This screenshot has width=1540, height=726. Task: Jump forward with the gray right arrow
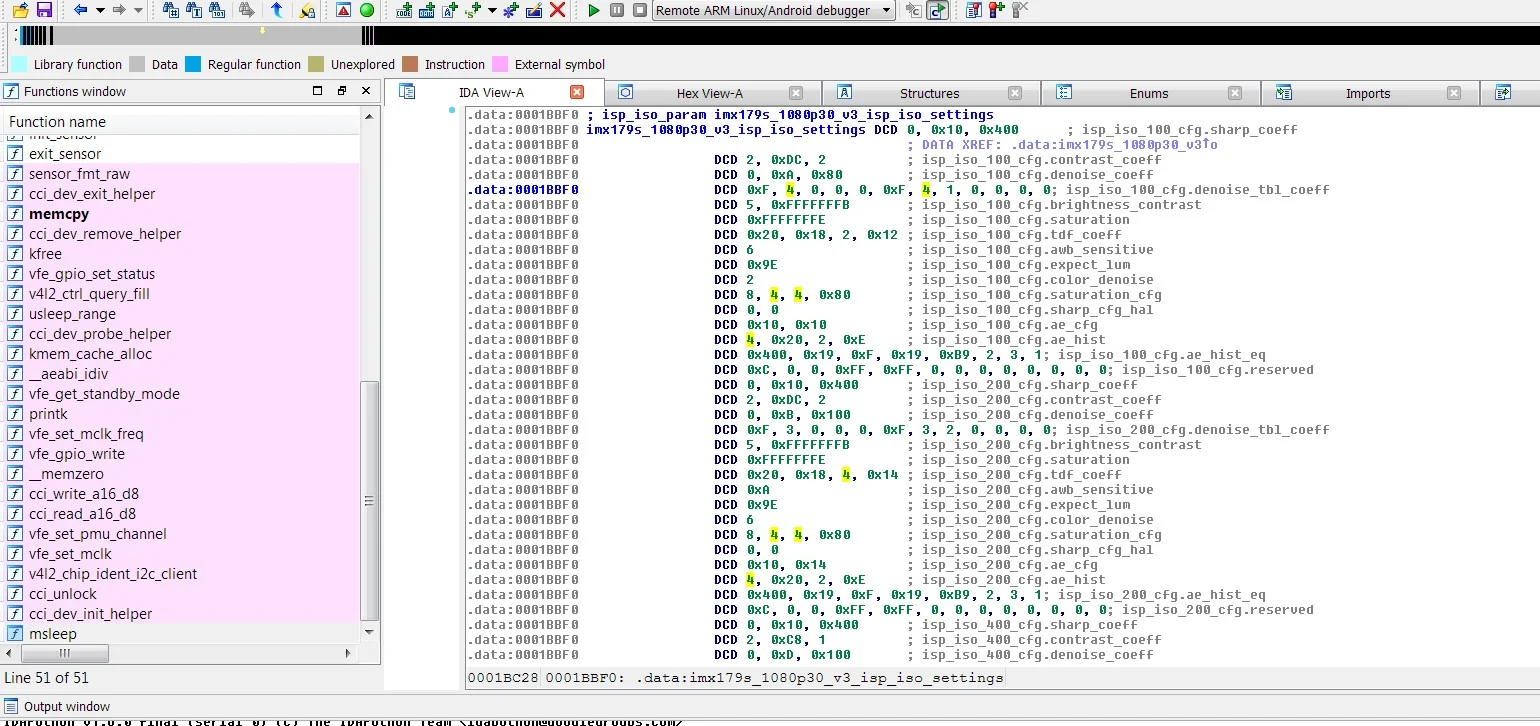click(x=119, y=10)
